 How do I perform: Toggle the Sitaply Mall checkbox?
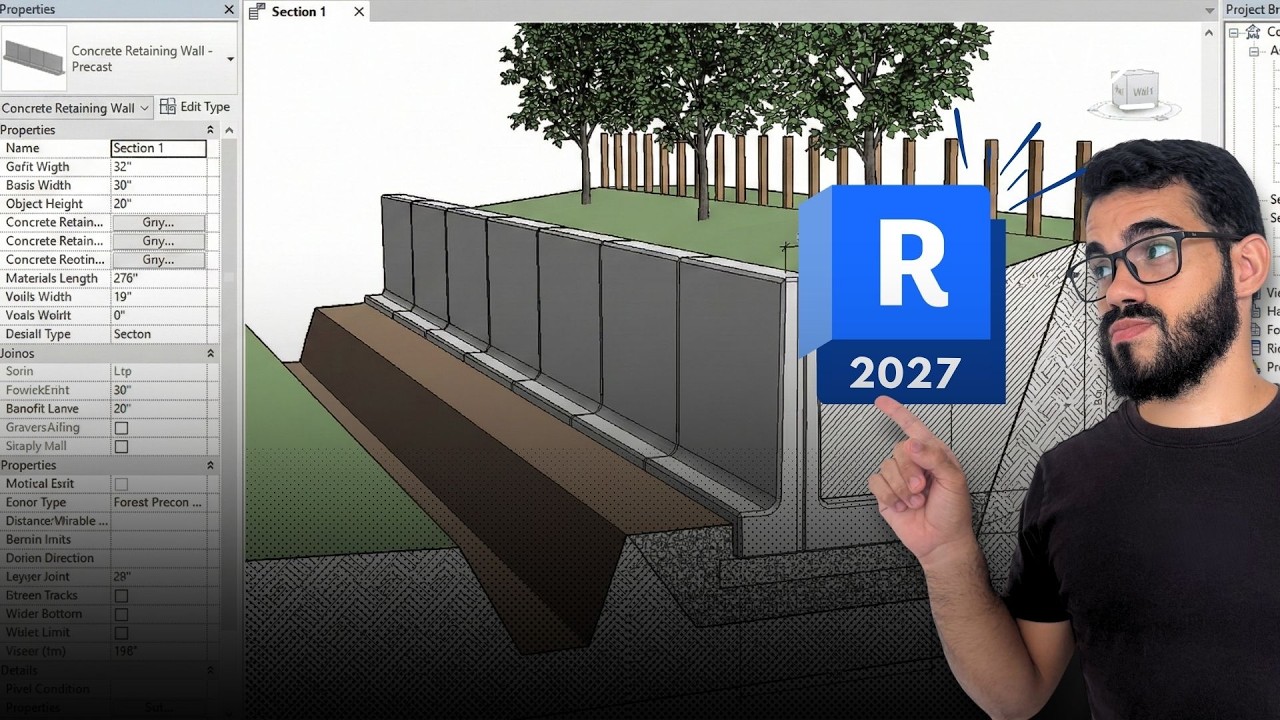tap(121, 447)
